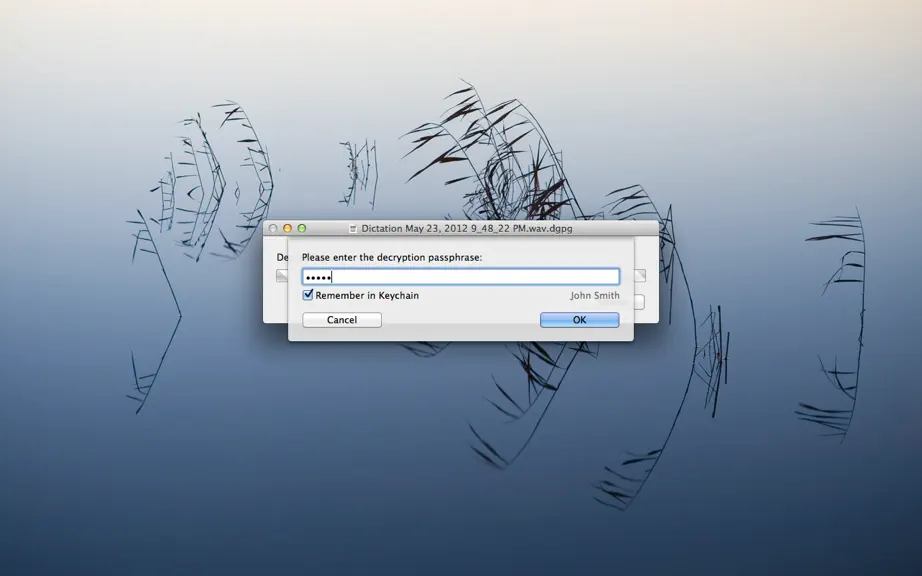
Task: Focus the decryption passphrase input field
Action: pyautogui.click(x=460, y=277)
